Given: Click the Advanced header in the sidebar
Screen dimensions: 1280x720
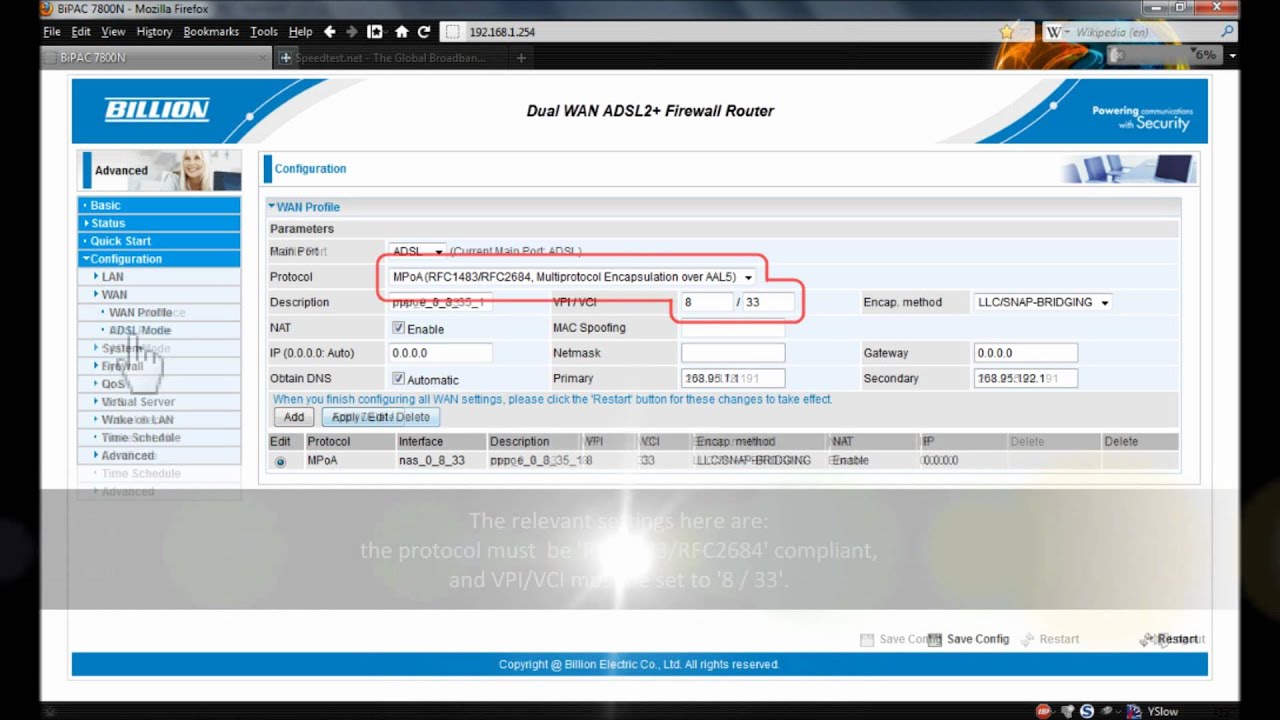Looking at the screenshot, I should [x=159, y=170].
